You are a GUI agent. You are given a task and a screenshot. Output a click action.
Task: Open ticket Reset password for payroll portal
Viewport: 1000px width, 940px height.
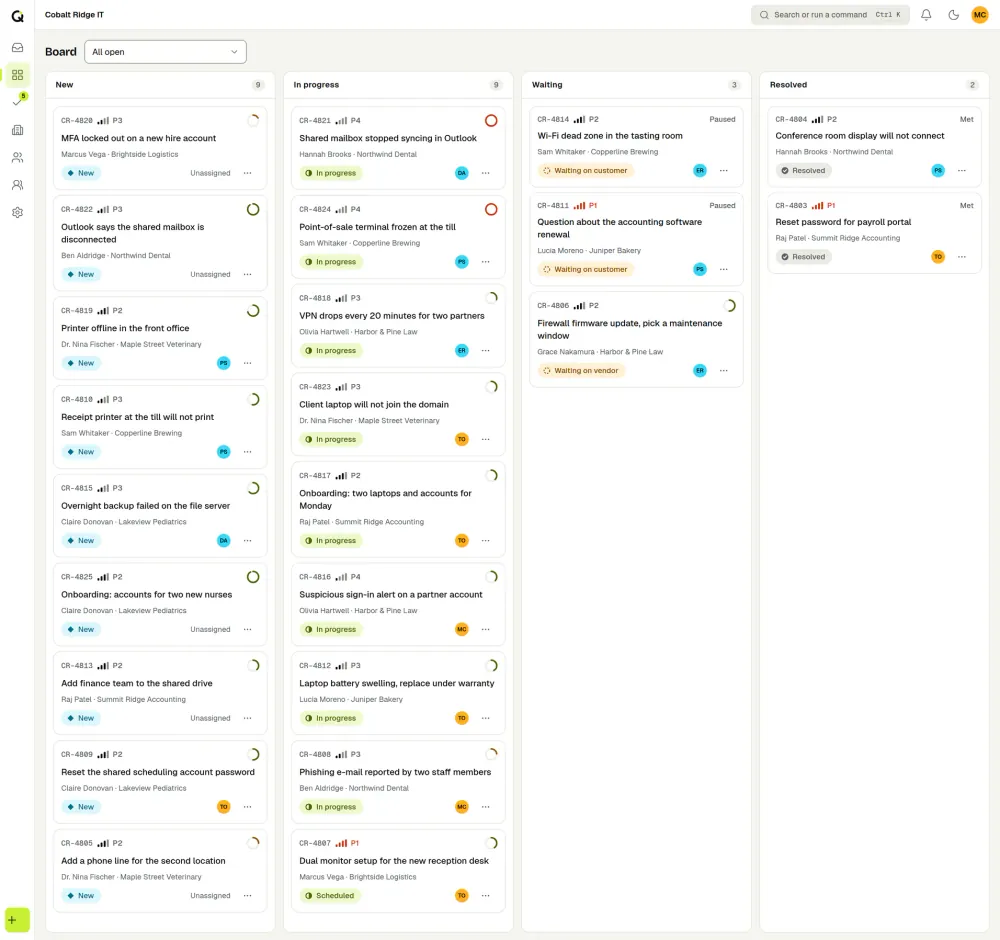[843, 222]
